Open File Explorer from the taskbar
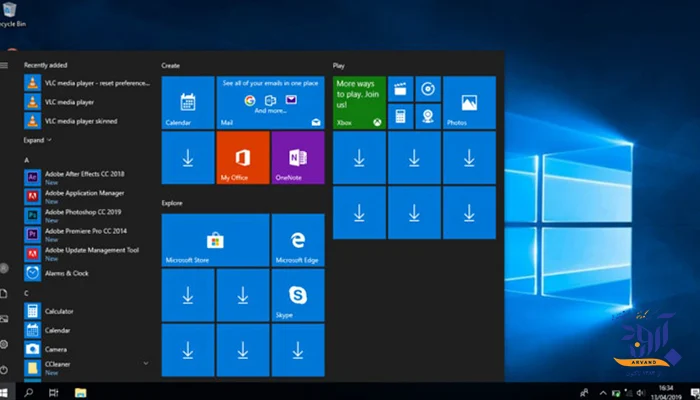This screenshot has width=700, height=400. pos(80,393)
